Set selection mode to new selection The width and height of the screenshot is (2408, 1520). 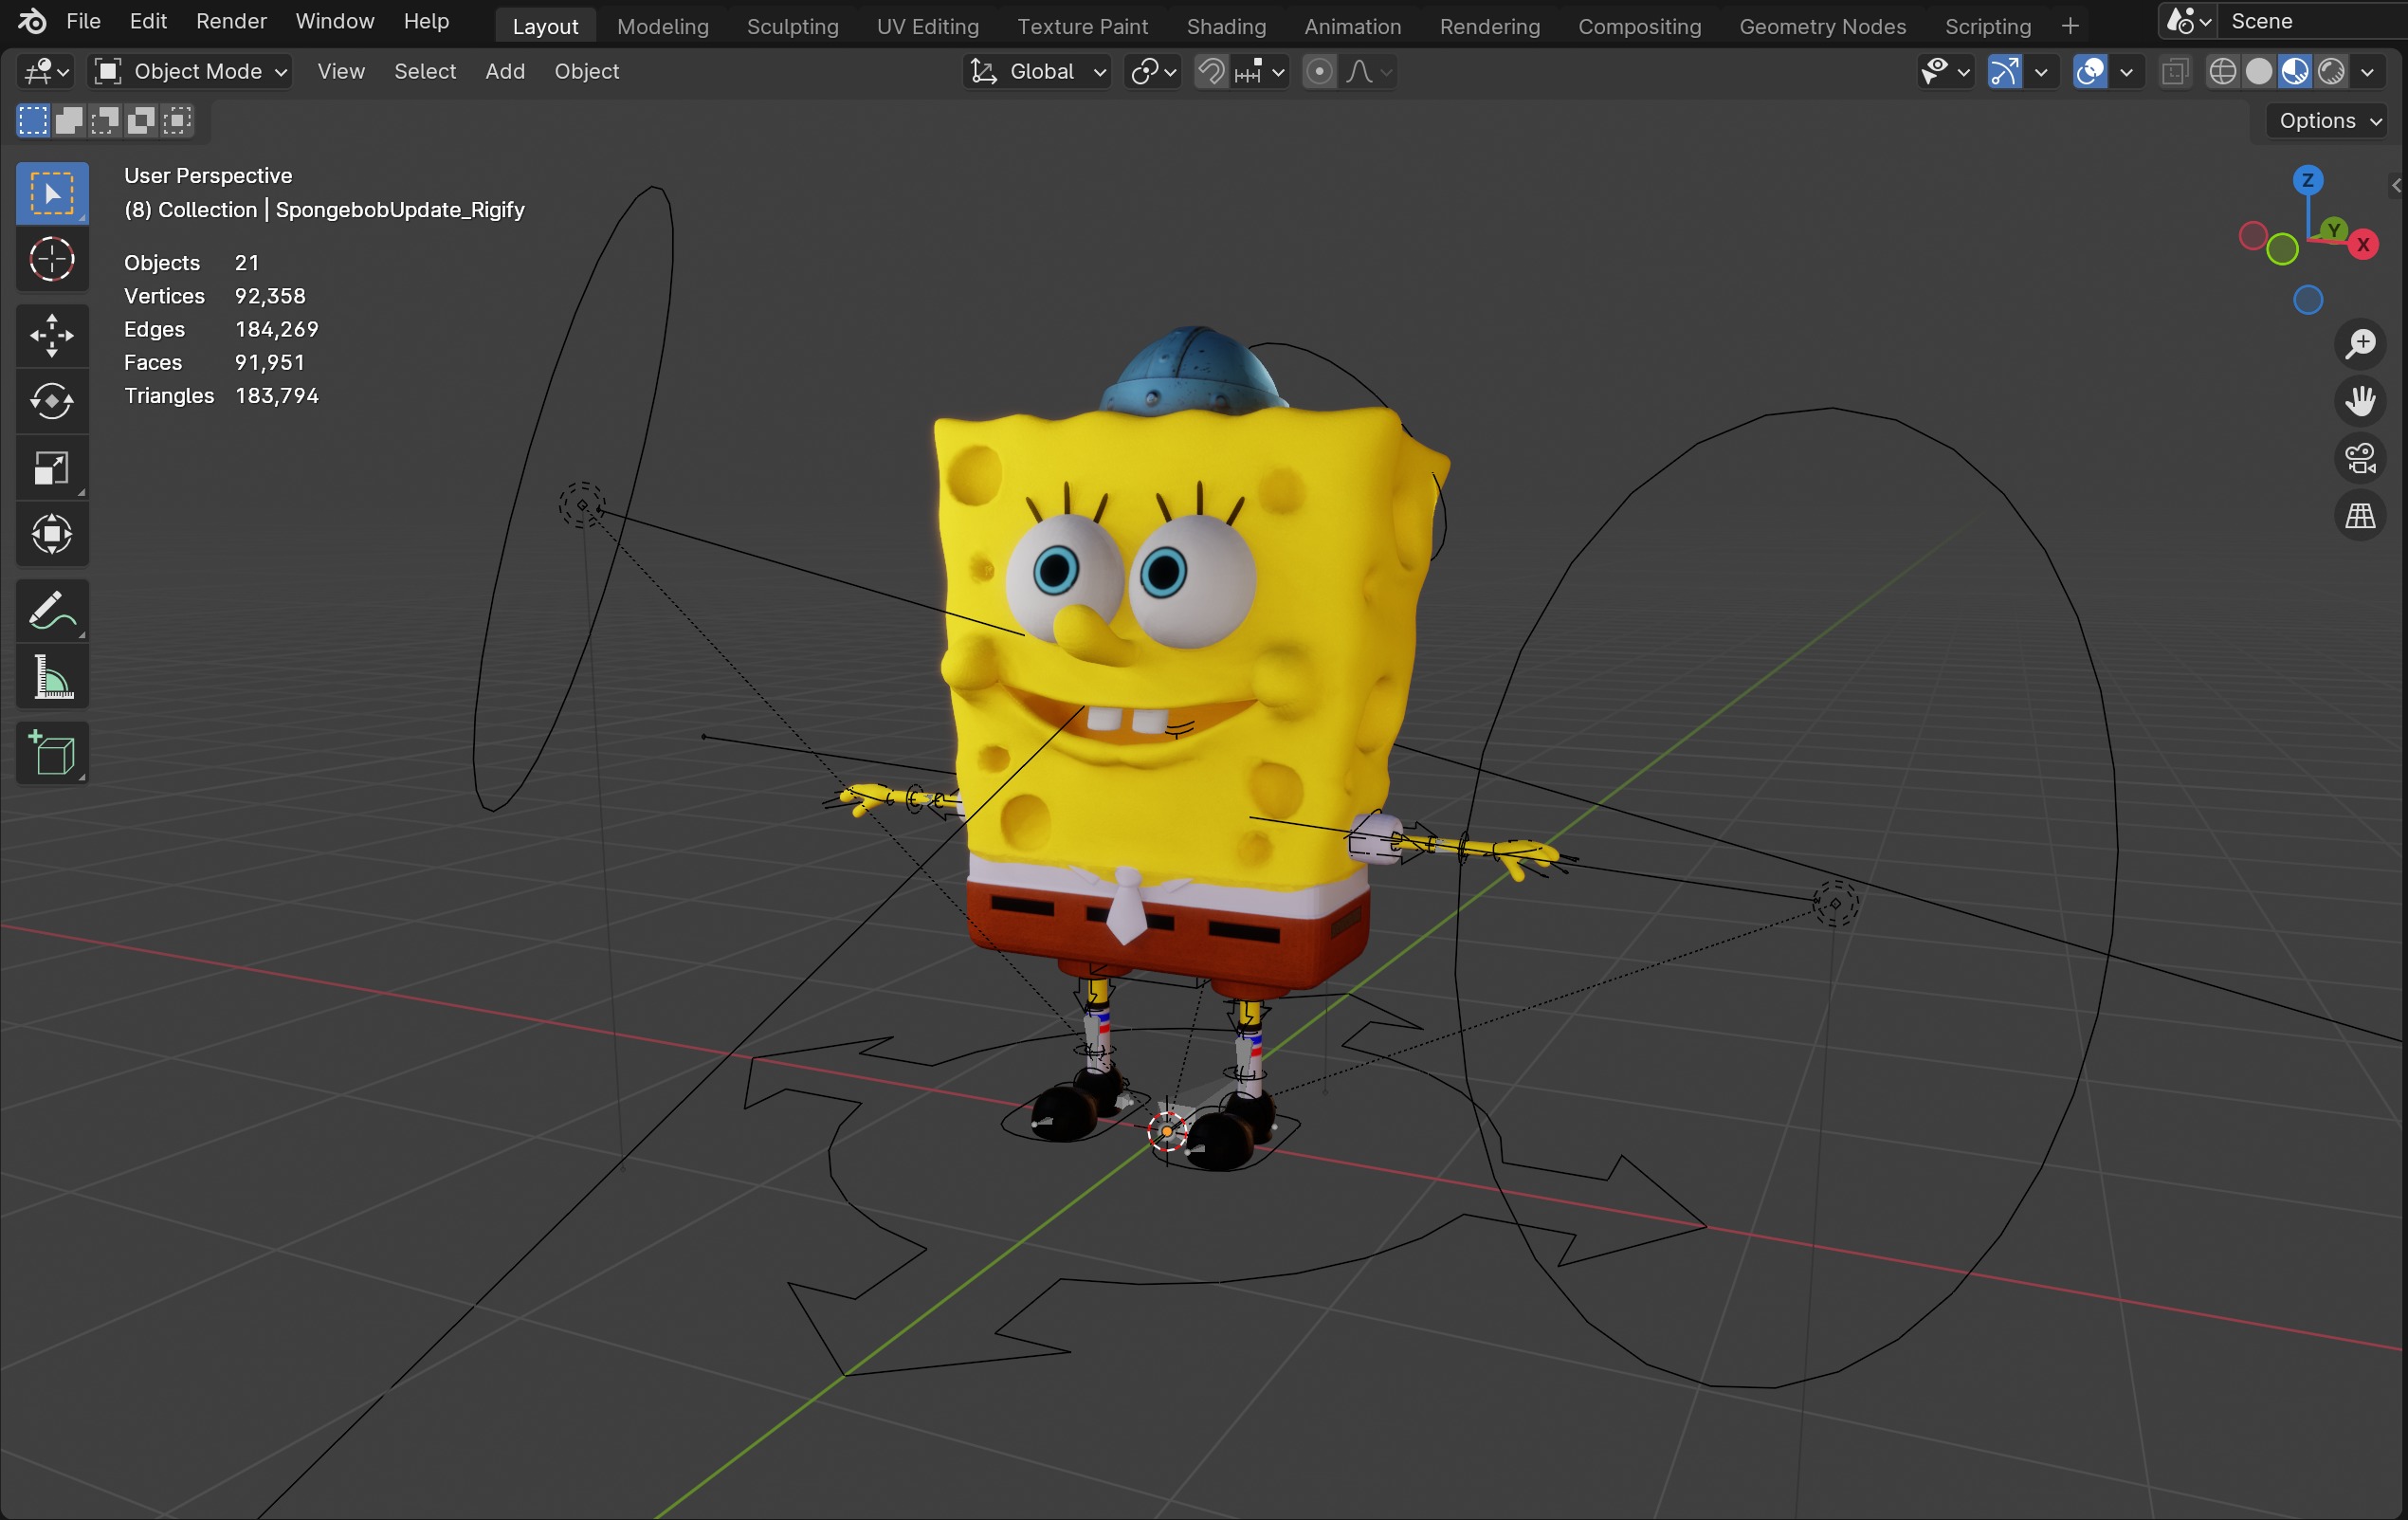33,121
